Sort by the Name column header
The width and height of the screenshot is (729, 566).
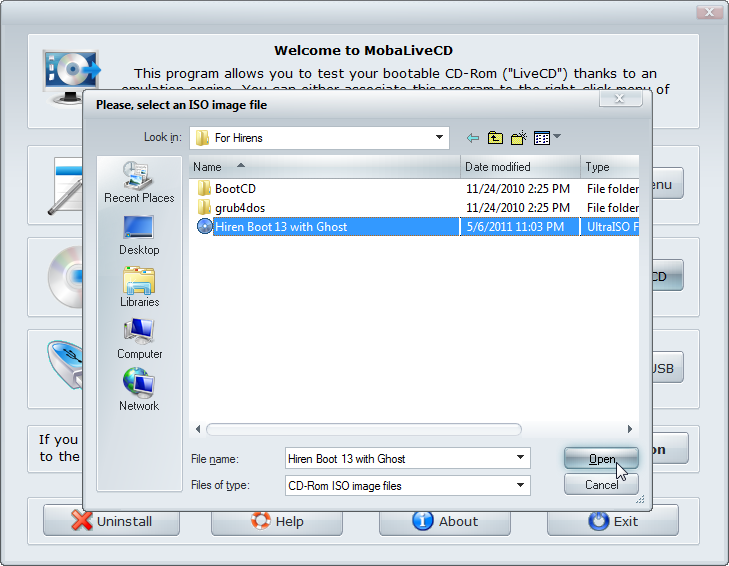[x=324, y=166]
